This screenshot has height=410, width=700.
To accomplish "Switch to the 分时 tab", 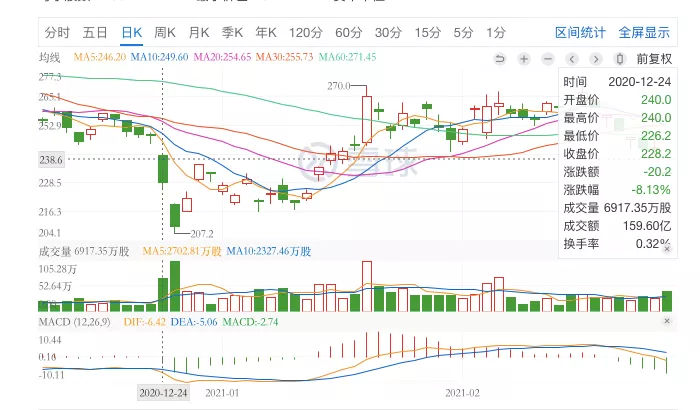I will pos(58,32).
